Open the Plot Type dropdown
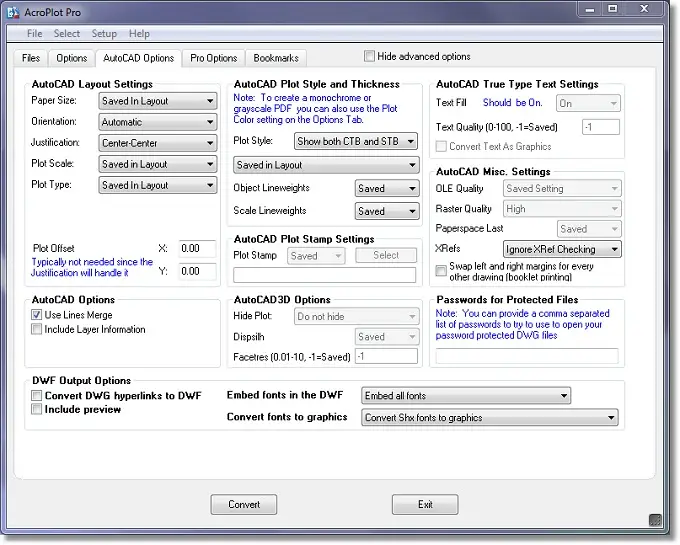This screenshot has width=680, height=545. click(x=158, y=185)
